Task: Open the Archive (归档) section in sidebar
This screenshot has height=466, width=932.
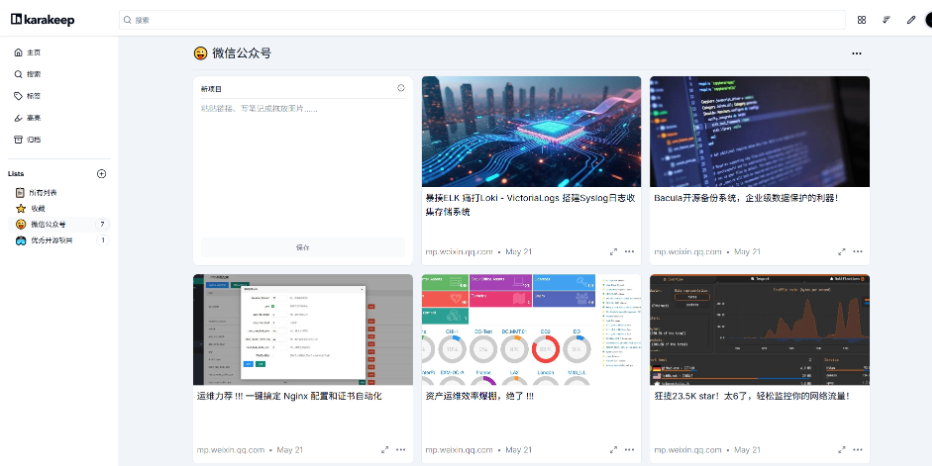Action: click(33, 140)
